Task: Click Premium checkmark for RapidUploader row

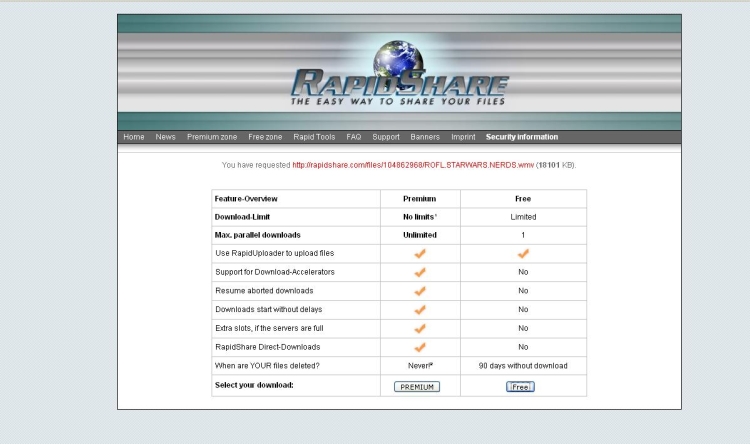Action: pyautogui.click(x=420, y=254)
